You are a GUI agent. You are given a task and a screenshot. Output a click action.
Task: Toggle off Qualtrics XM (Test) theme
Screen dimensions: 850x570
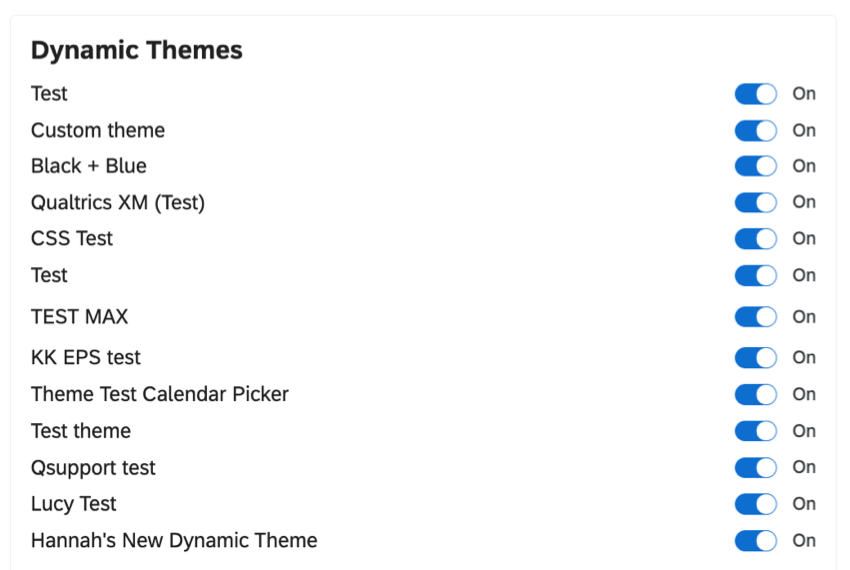point(756,202)
